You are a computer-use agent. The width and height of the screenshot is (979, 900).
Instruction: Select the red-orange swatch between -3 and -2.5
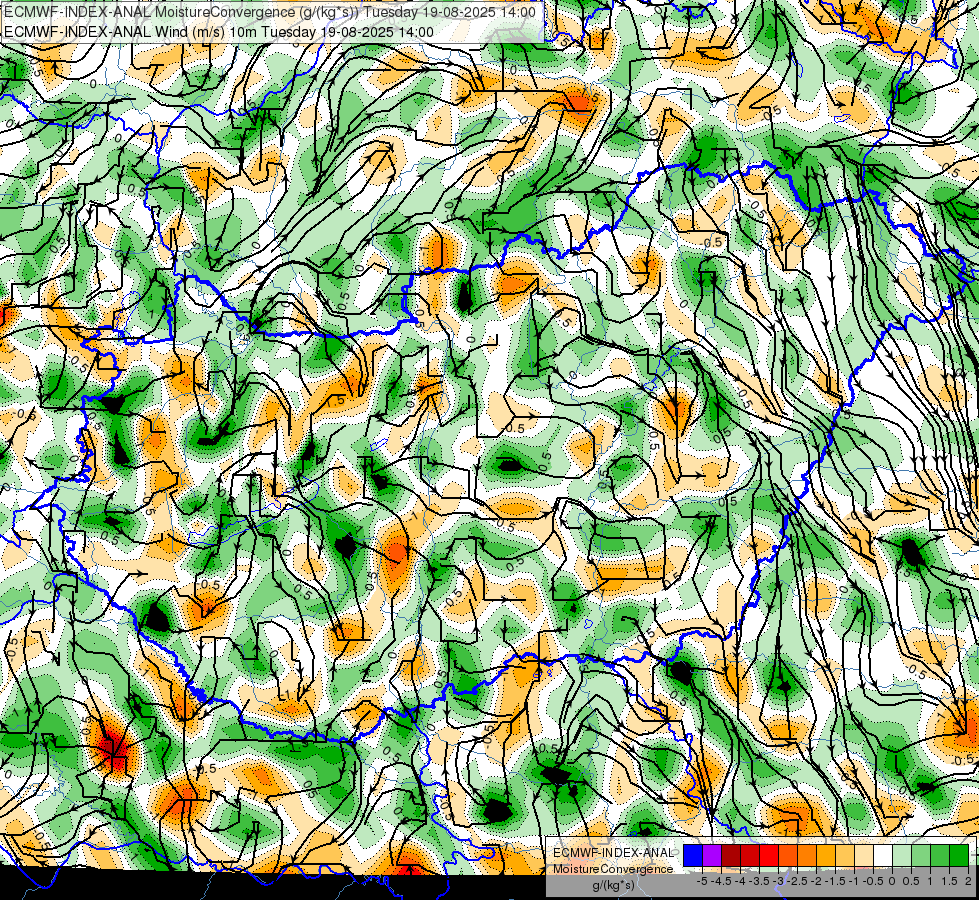click(x=788, y=856)
